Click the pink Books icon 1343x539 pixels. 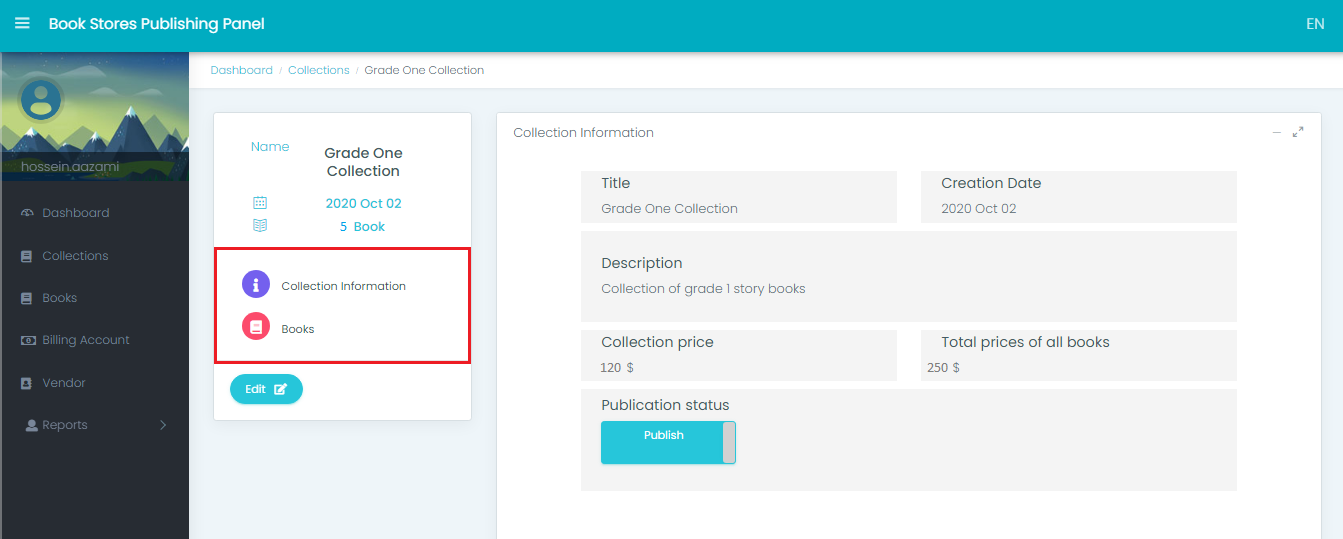[x=256, y=326]
